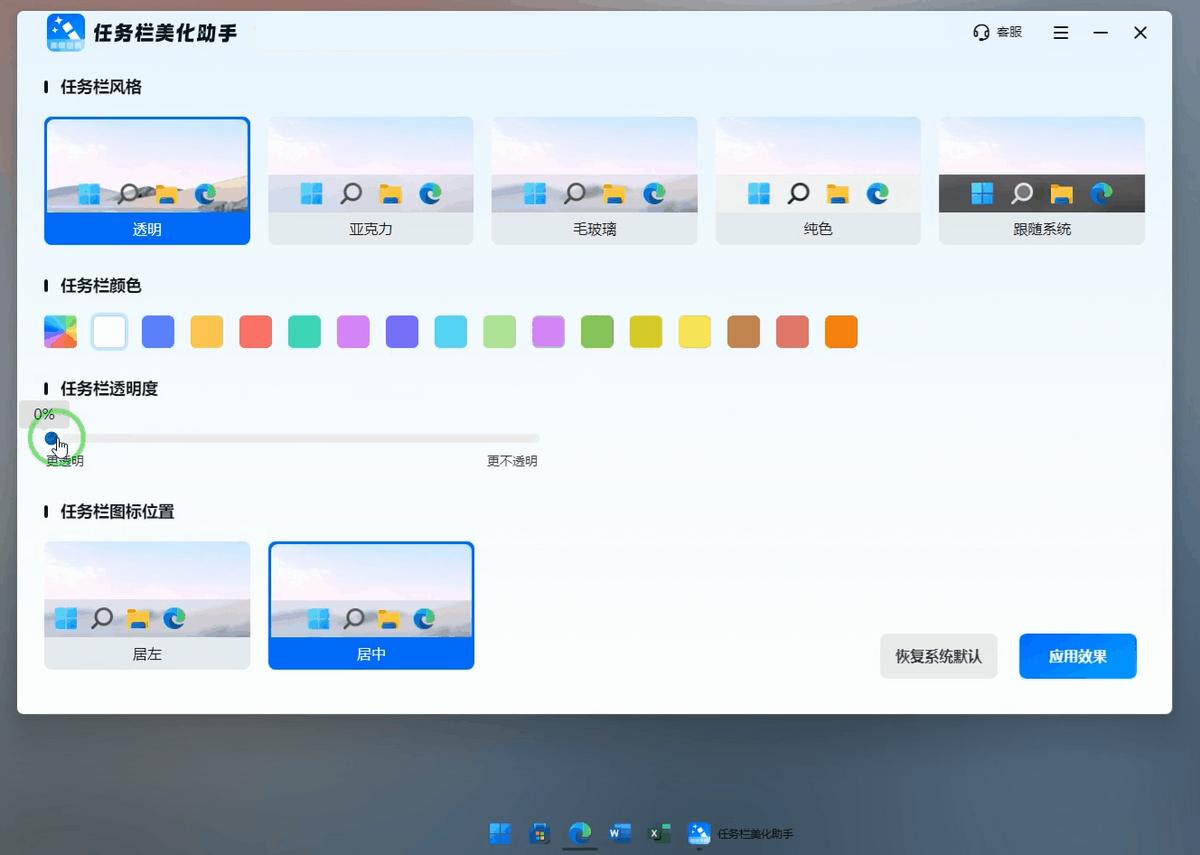Launch Excel from the Windows taskbar

660,832
